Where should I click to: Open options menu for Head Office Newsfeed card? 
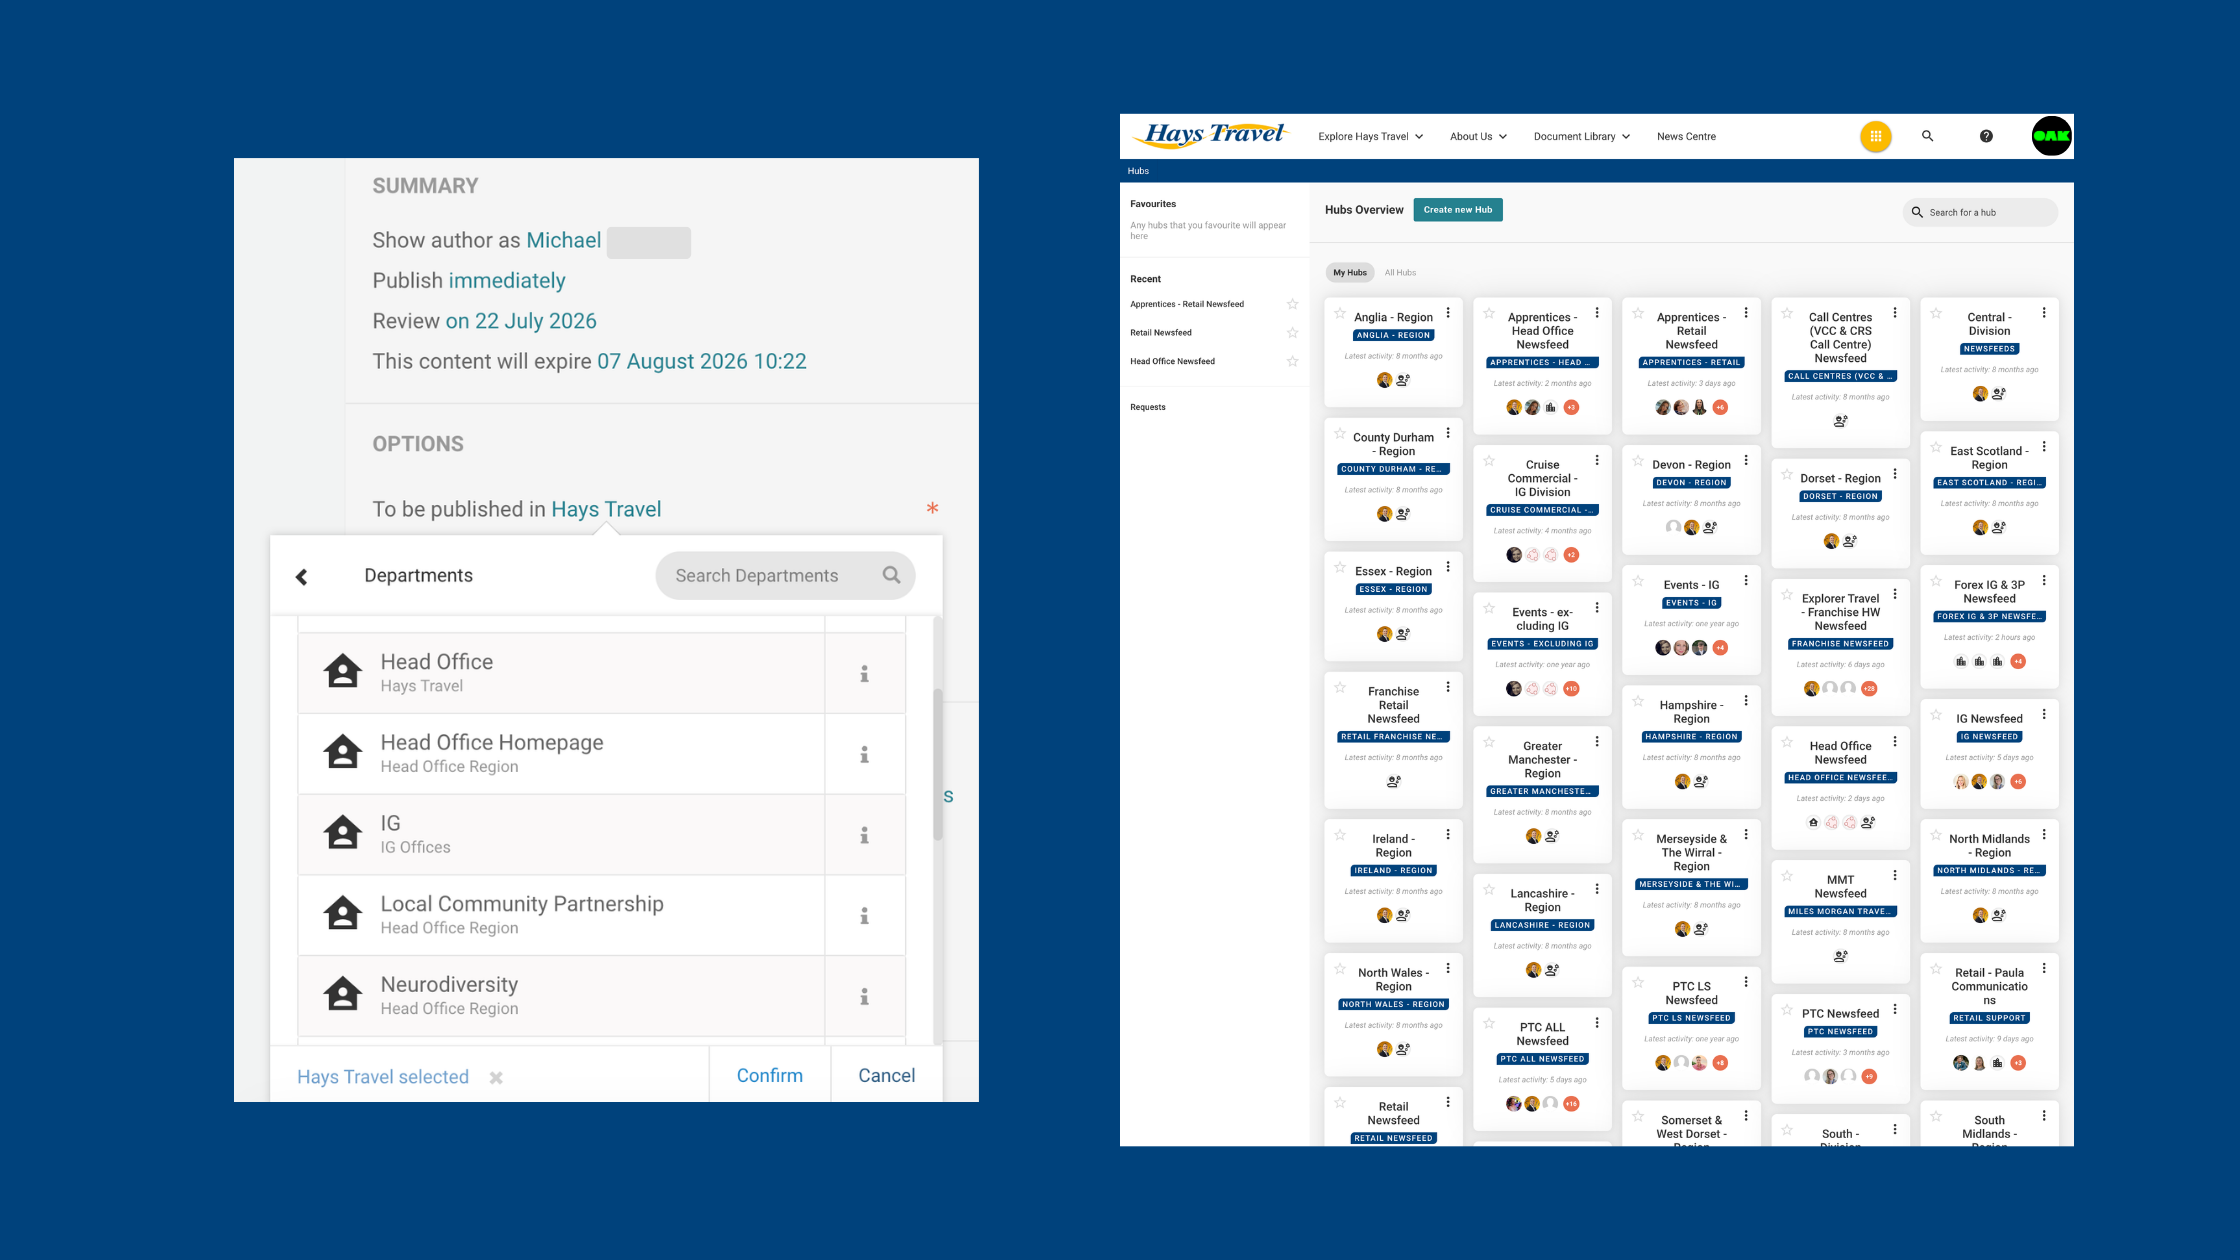coord(1895,742)
